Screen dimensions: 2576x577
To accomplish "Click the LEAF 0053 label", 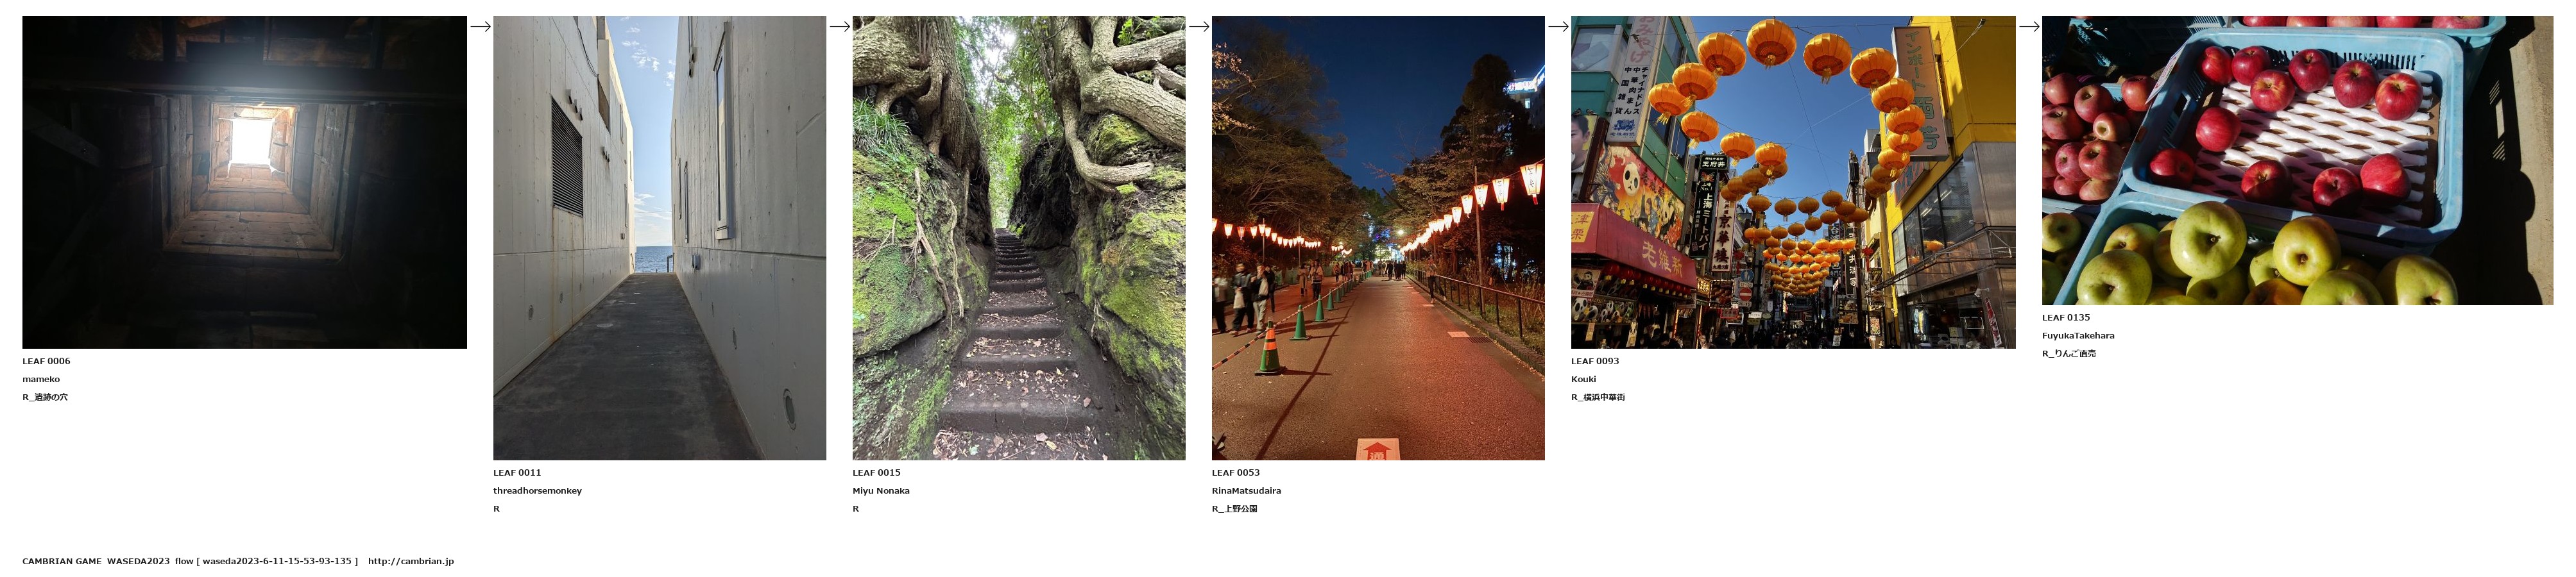I will (1236, 473).
